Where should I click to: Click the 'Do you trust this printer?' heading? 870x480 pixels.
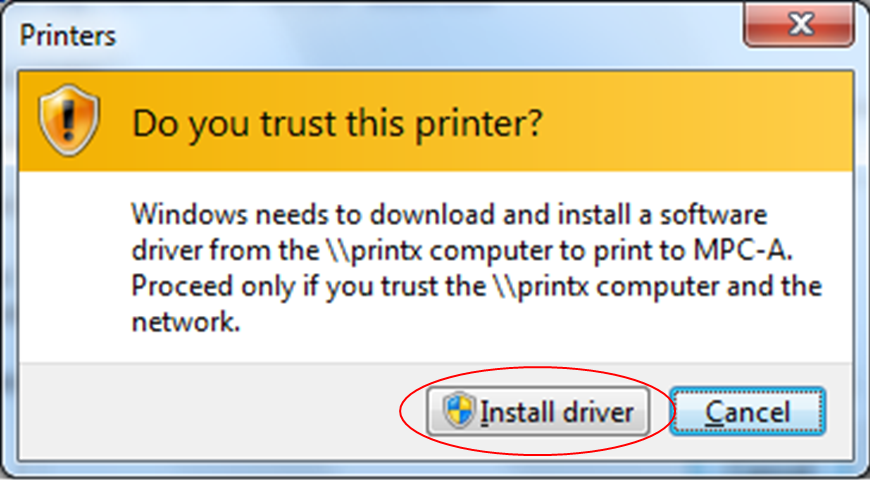[337, 124]
